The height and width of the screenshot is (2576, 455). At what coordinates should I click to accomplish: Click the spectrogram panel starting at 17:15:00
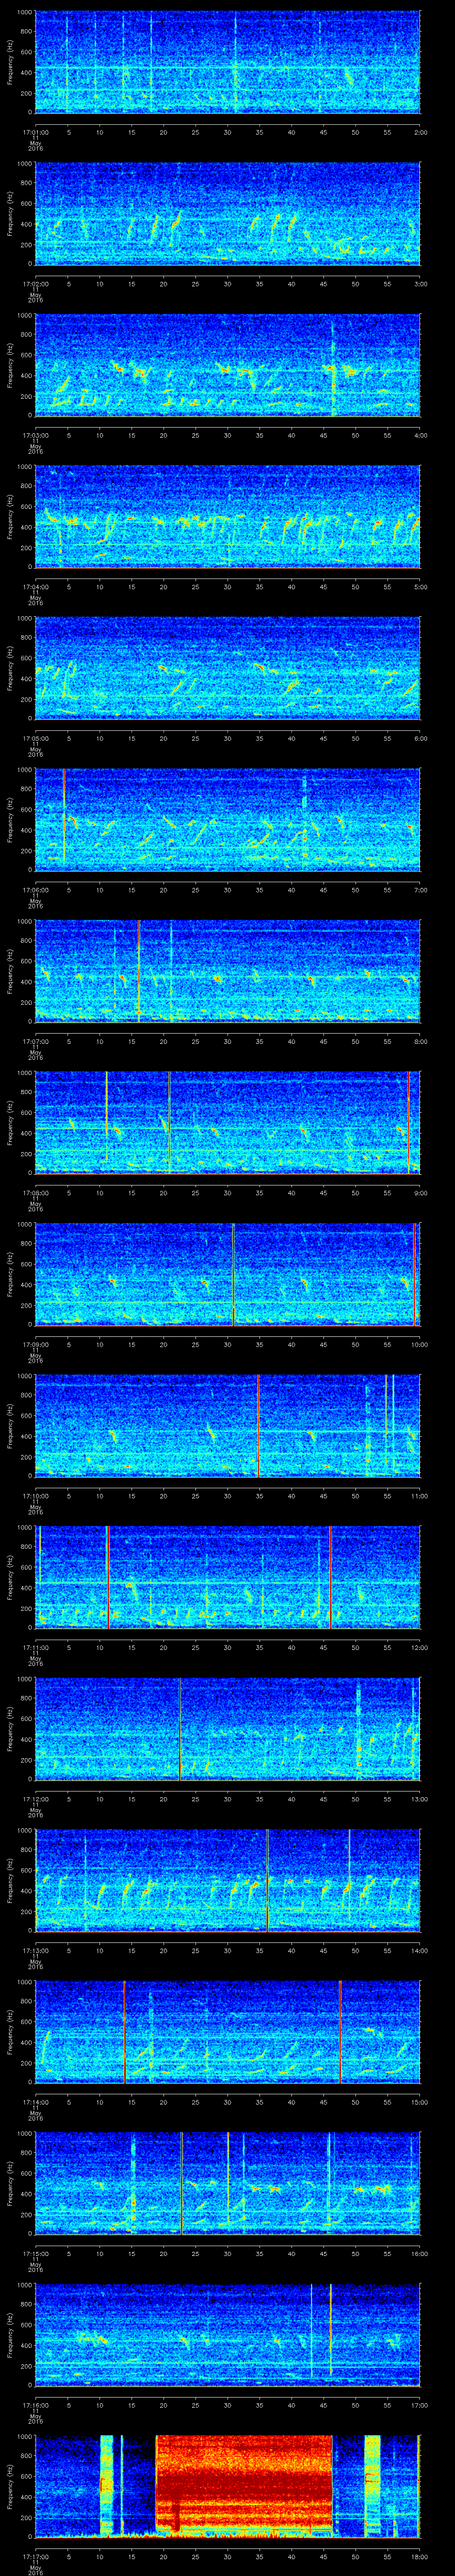(x=227, y=2184)
